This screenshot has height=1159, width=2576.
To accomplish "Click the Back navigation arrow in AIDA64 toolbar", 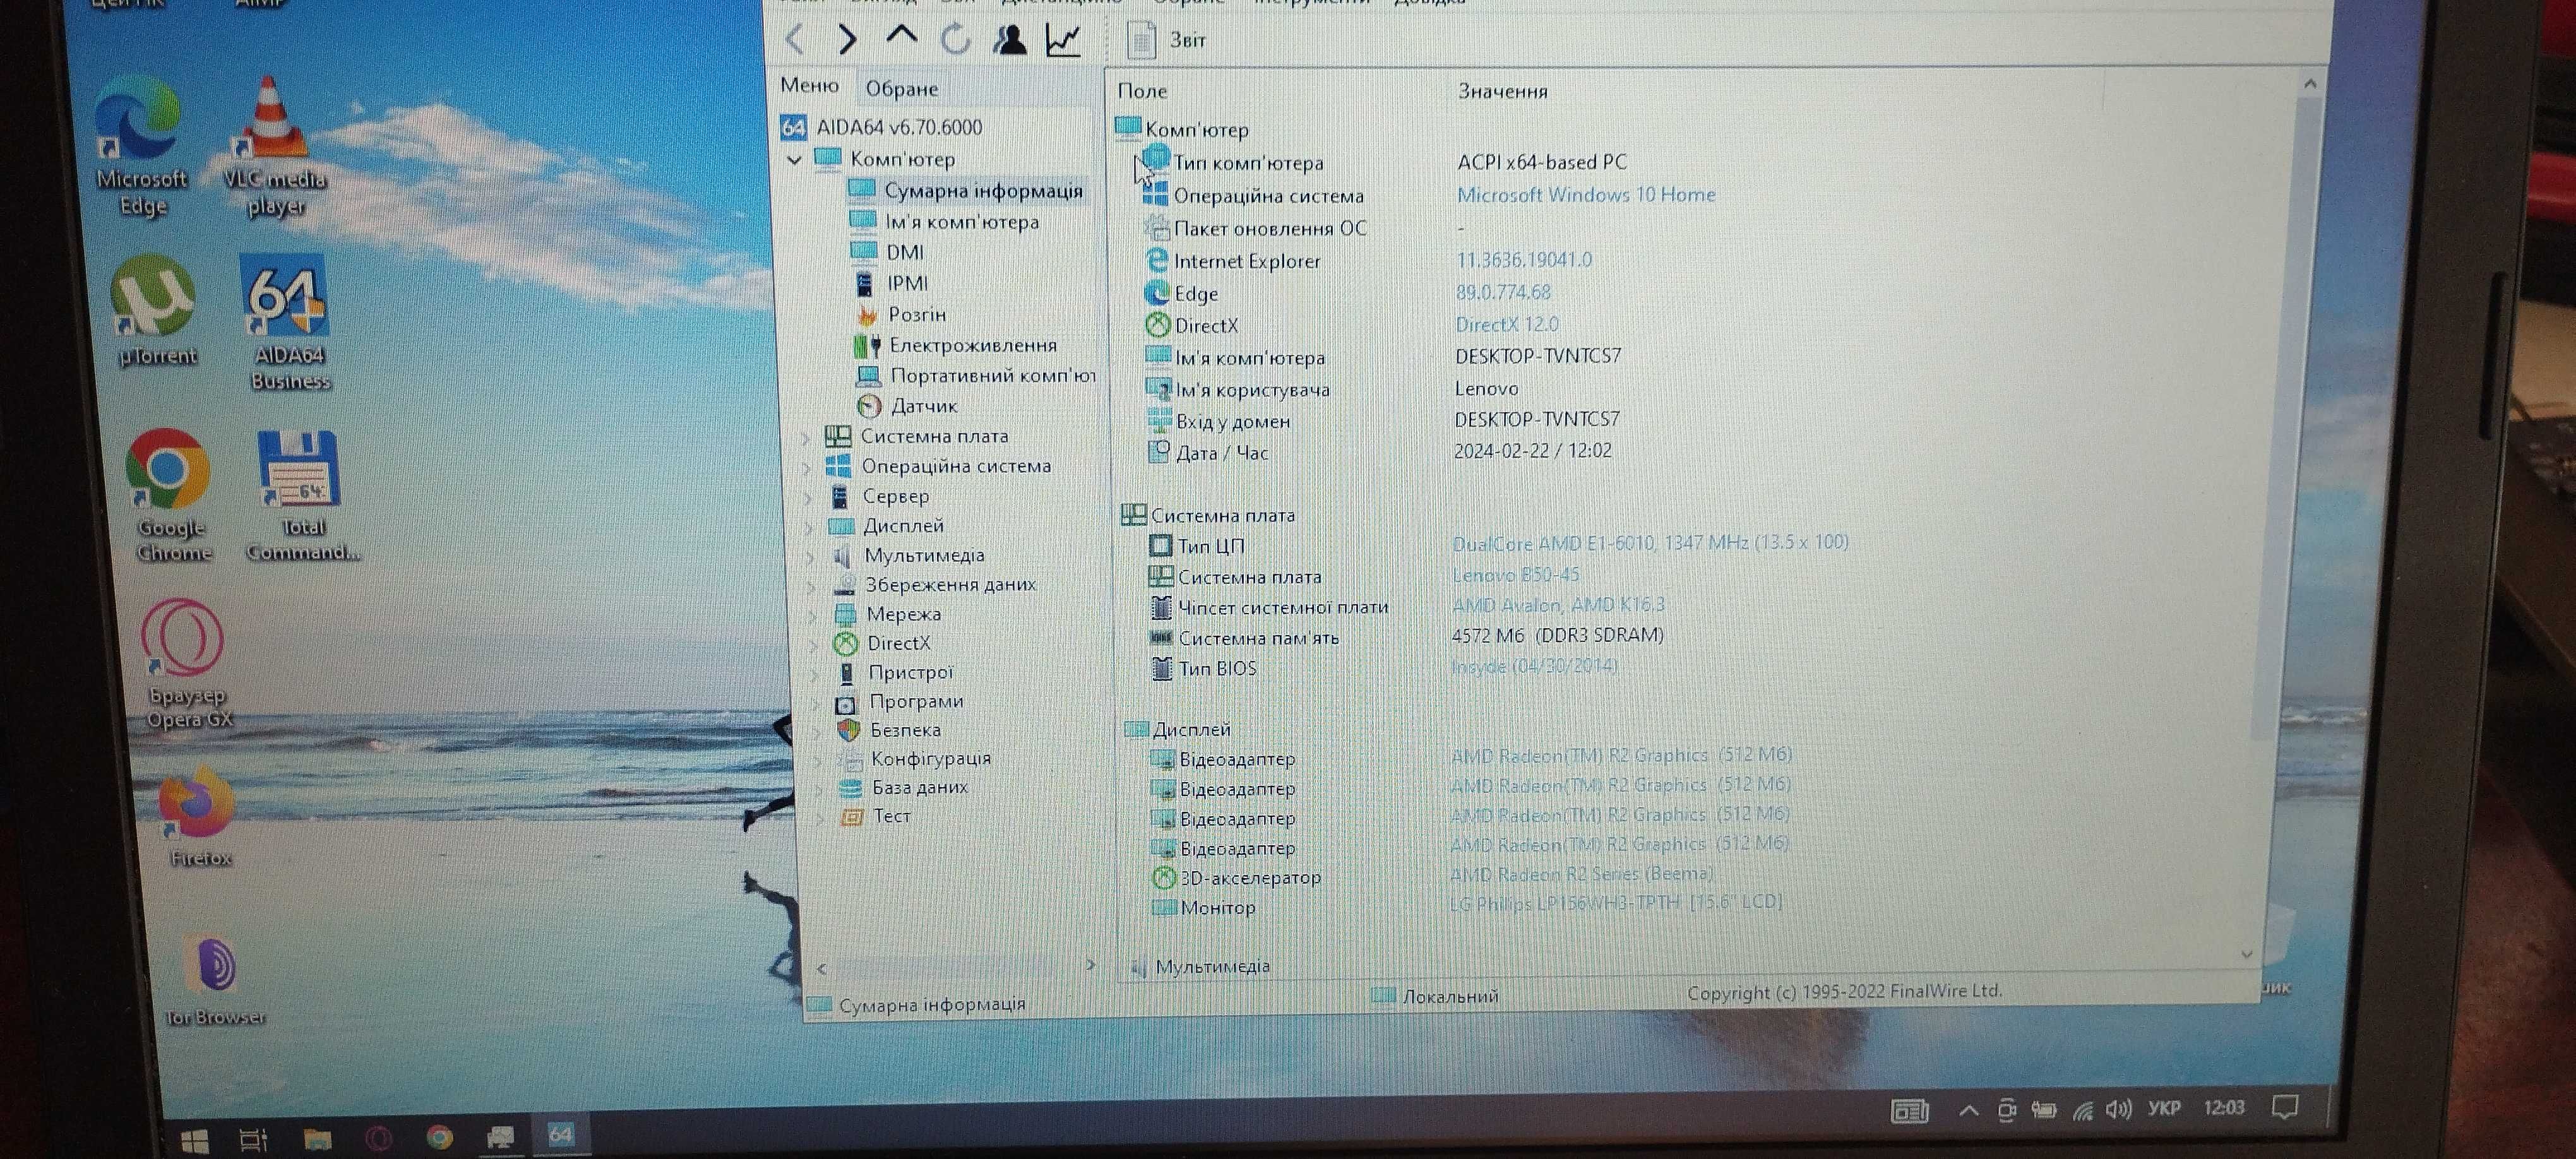I will (x=795, y=40).
